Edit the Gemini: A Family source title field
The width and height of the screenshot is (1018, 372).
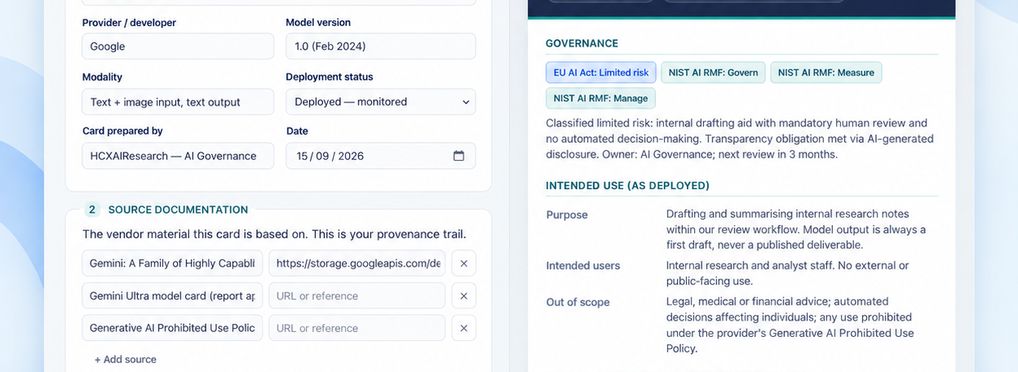[x=172, y=264]
